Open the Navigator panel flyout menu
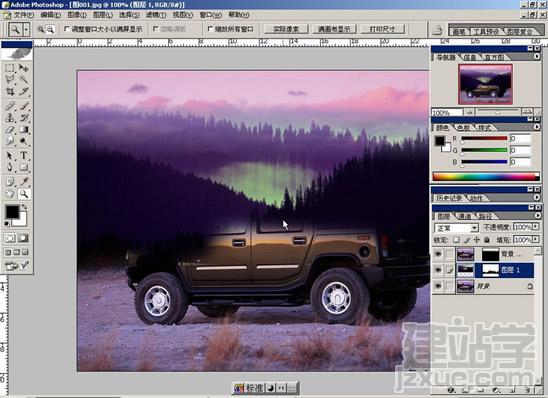548x398 pixels. [x=537, y=56]
